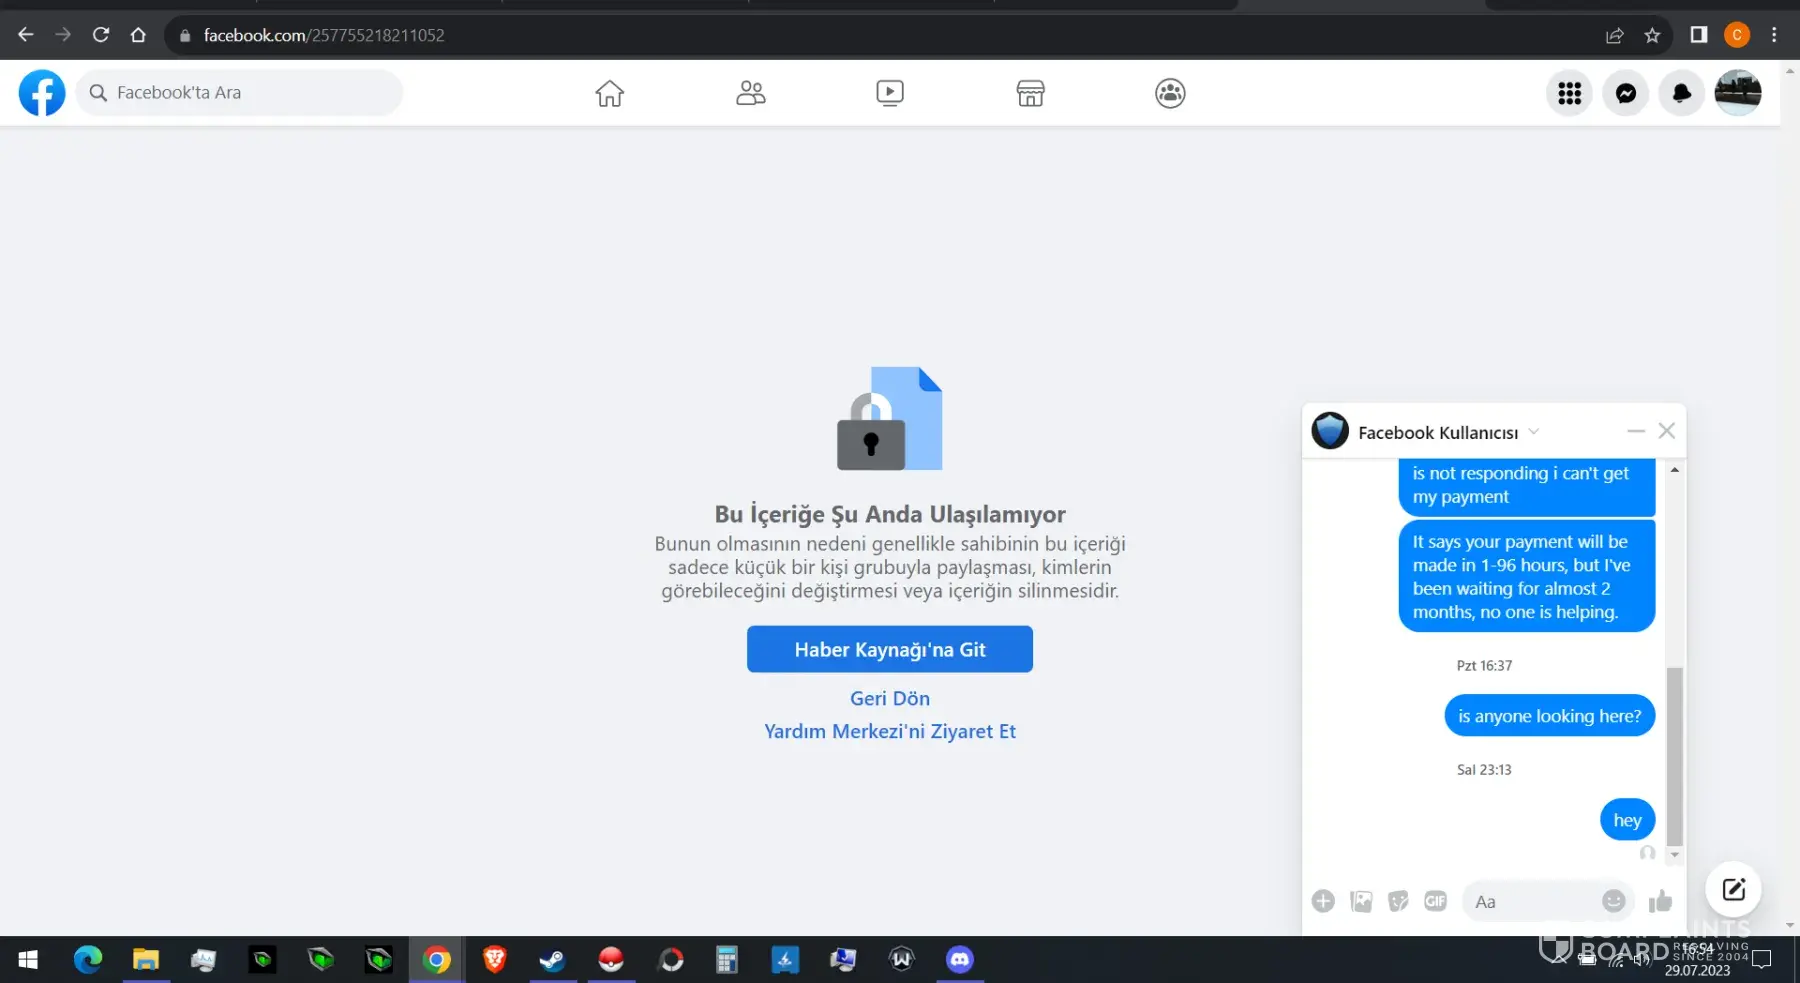Choose a sticker in the chat
The width and height of the screenshot is (1800, 983).
pyautogui.click(x=1398, y=901)
